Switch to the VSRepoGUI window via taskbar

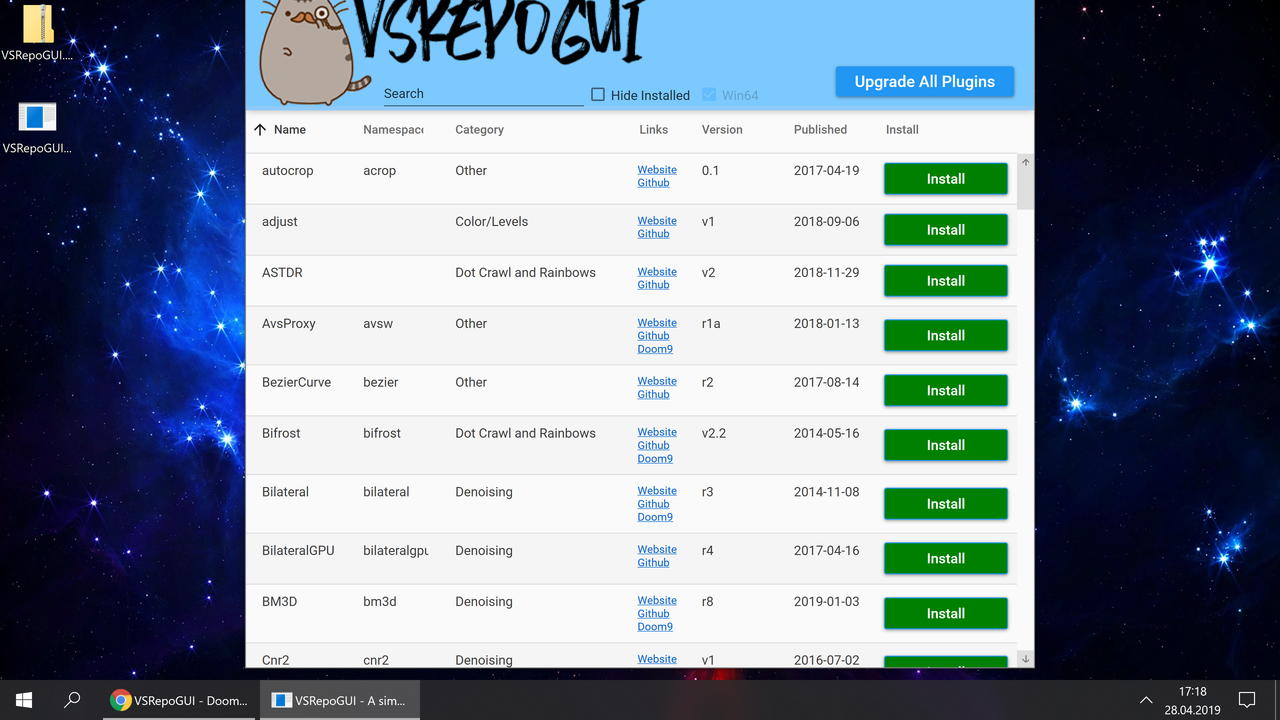coord(339,700)
